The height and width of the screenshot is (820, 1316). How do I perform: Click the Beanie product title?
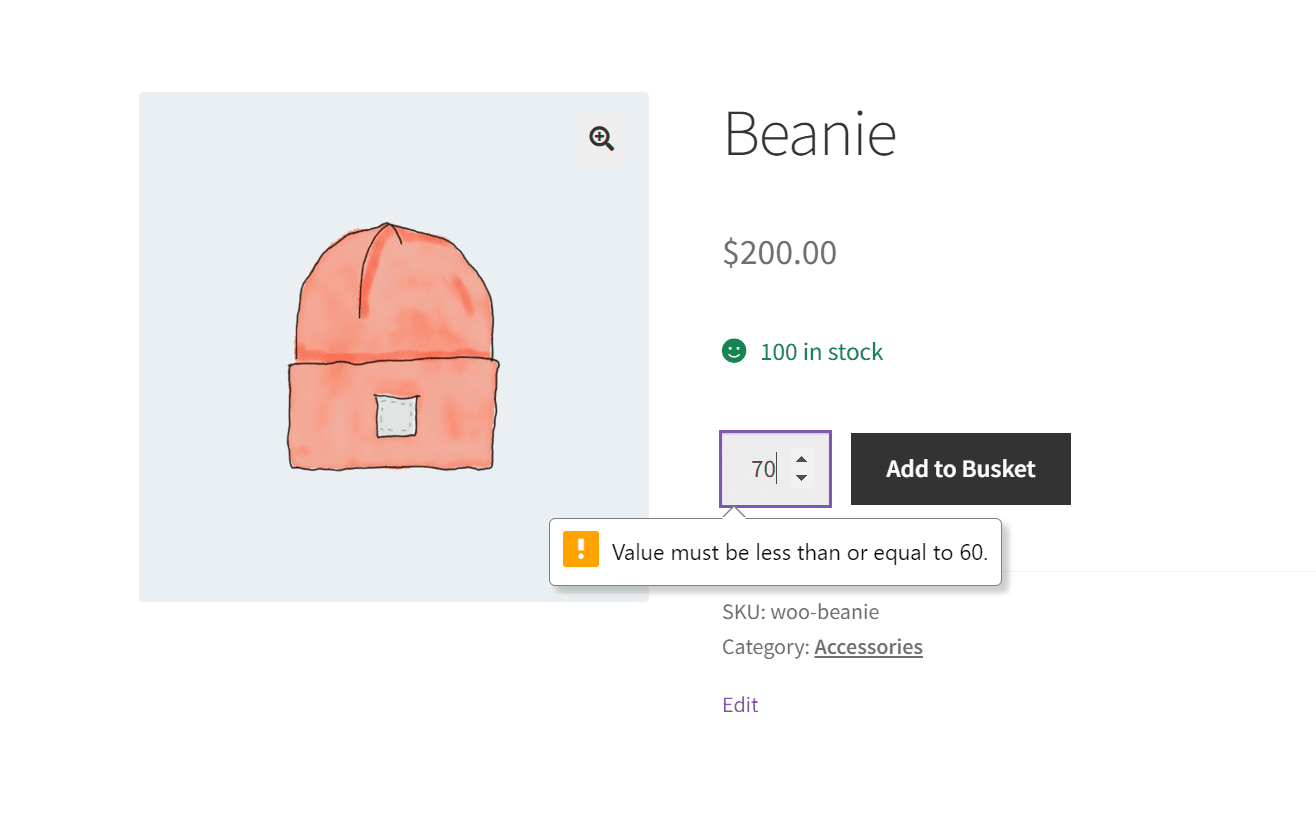[809, 133]
